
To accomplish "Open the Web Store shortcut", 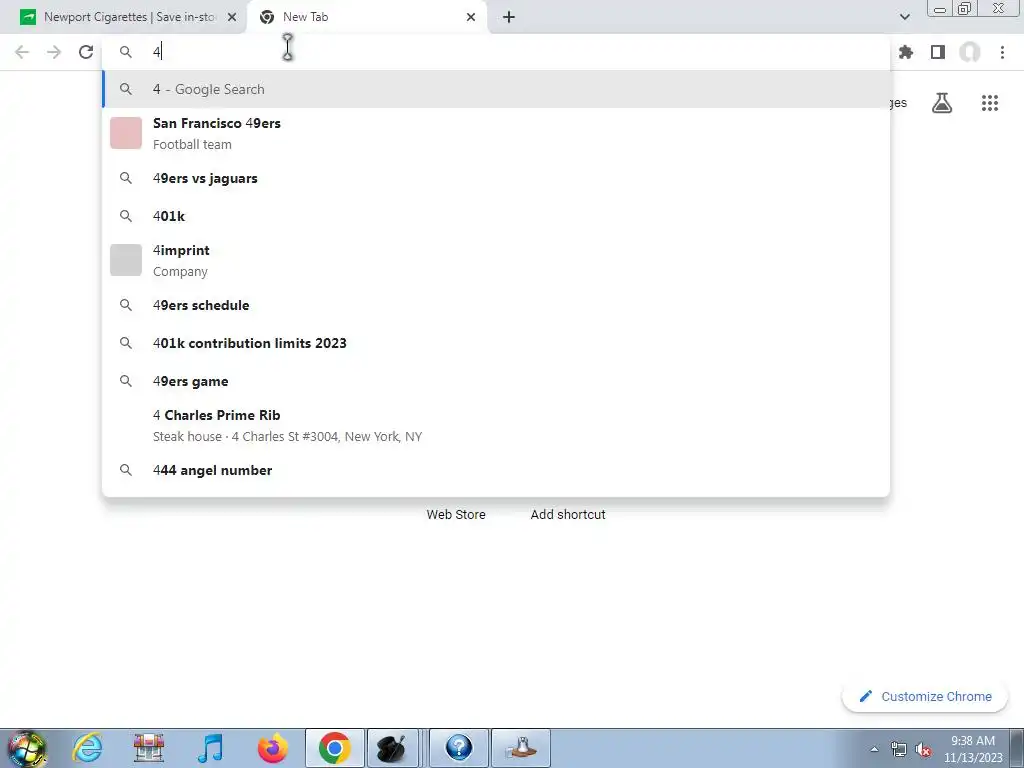I will coord(456,515).
